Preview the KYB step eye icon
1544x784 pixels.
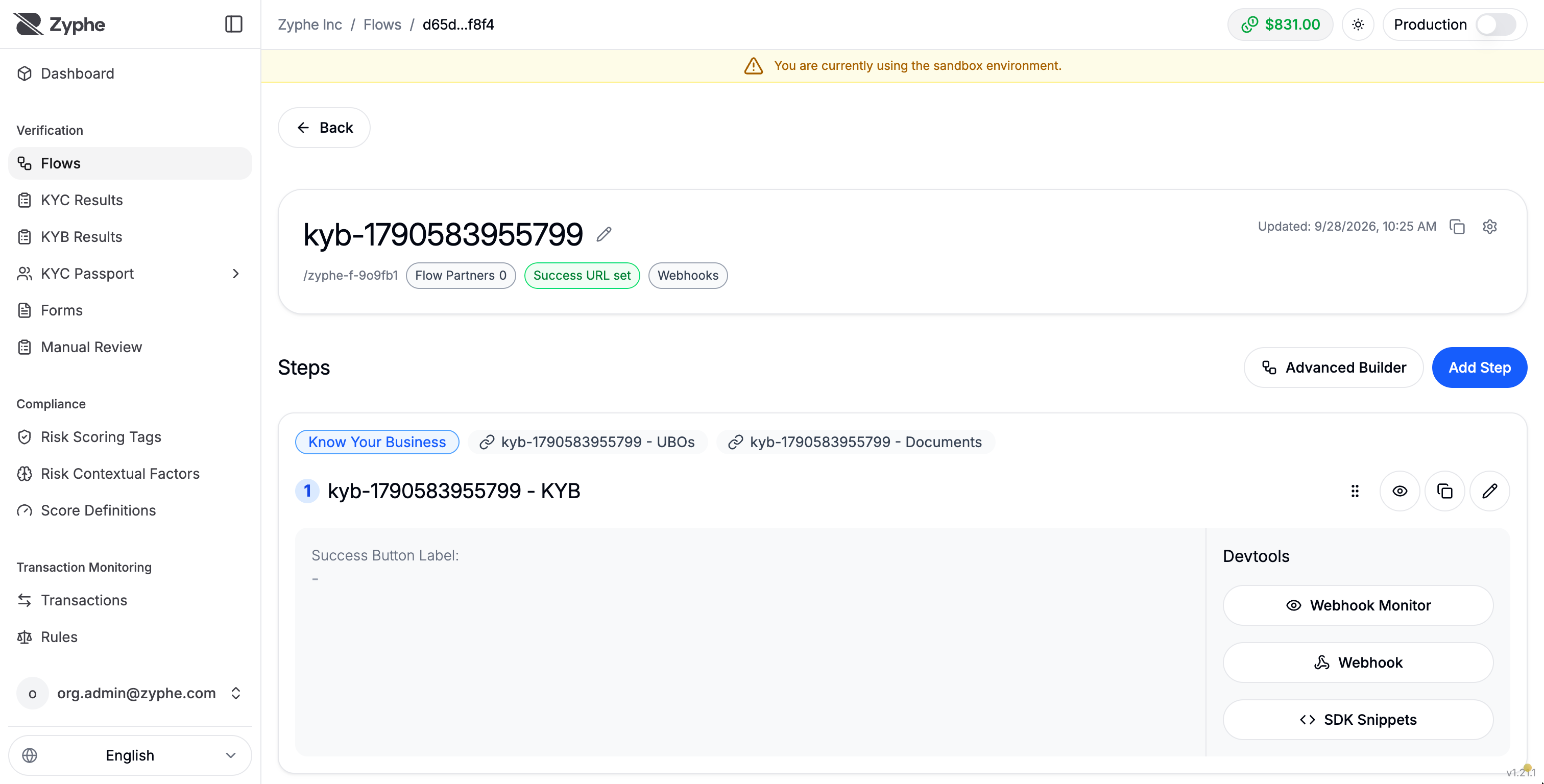[1400, 491]
